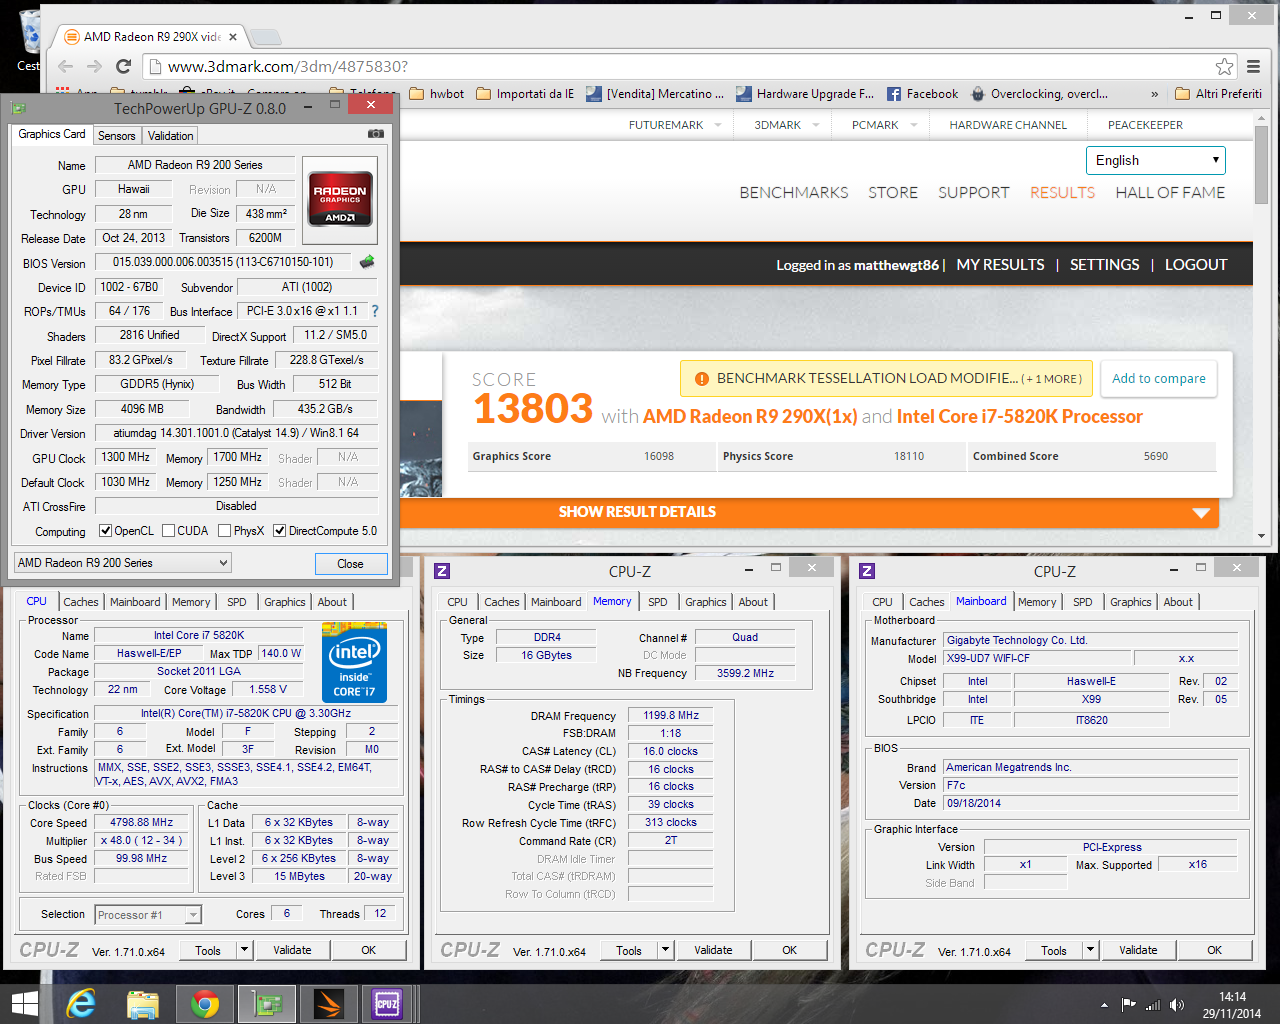Bookmark page with the star icon
The width and height of the screenshot is (1280, 1024).
click(1224, 66)
